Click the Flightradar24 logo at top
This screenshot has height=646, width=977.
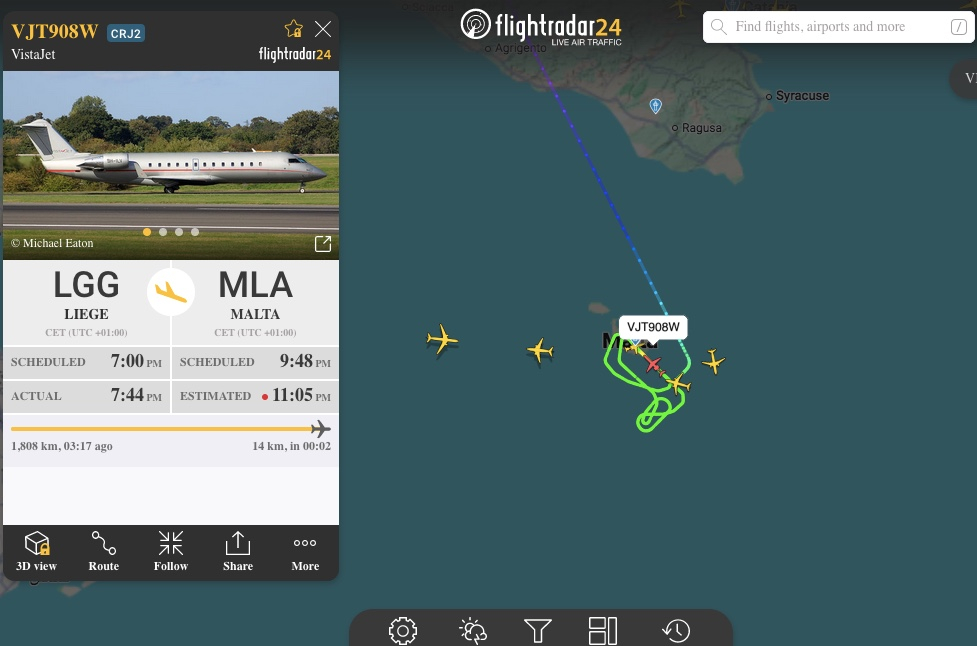tap(541, 27)
